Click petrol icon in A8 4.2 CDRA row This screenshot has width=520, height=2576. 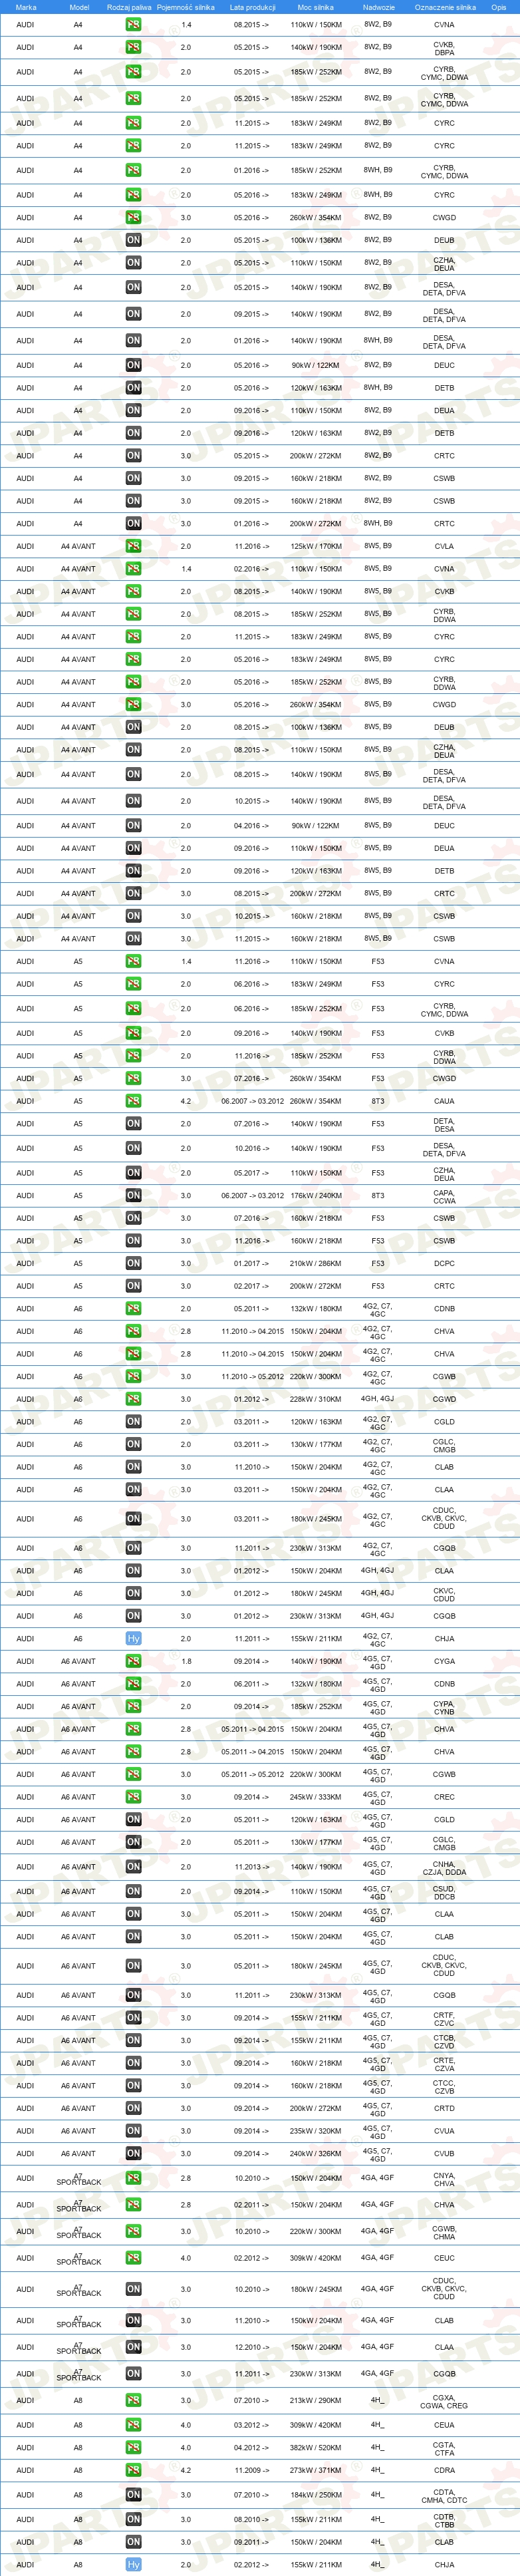(x=133, y=2470)
